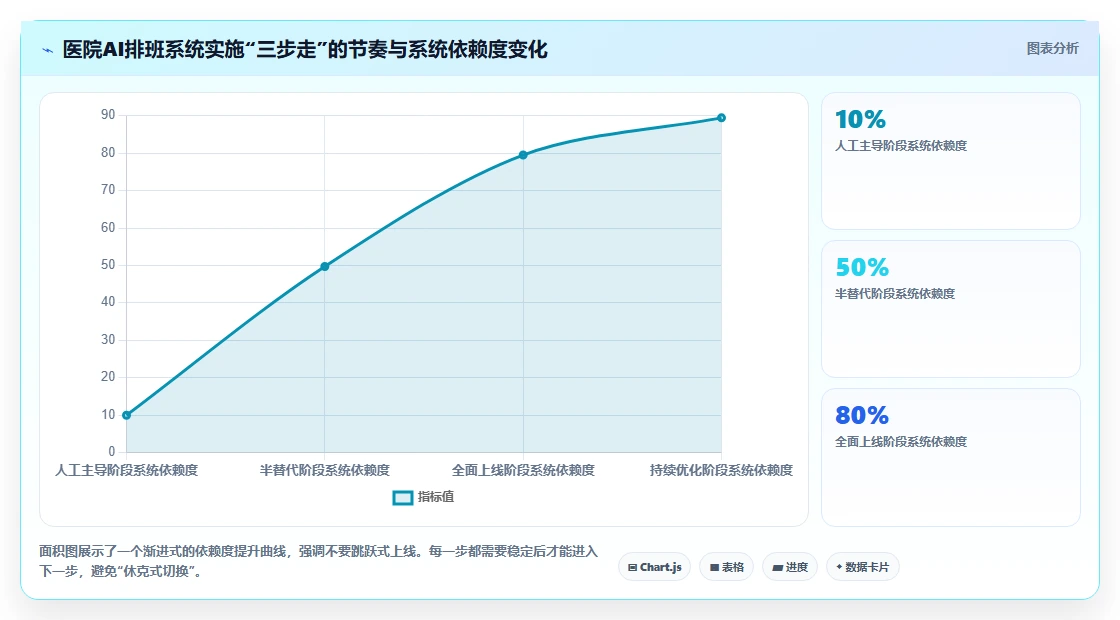Viewport: 1120px width, 620px height.
Task: Click the 图表分析 label in header
Action: coord(1052,49)
